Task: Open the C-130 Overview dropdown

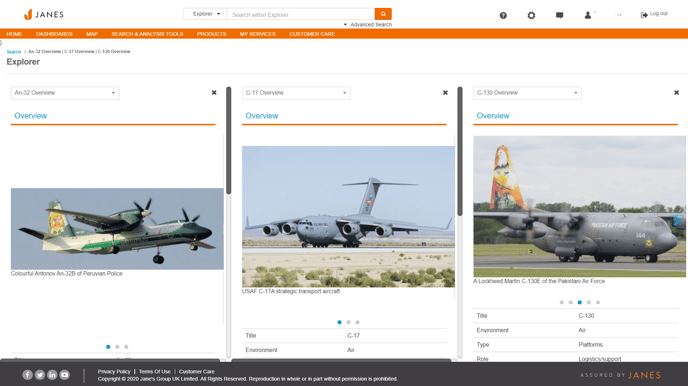Action: (527, 93)
